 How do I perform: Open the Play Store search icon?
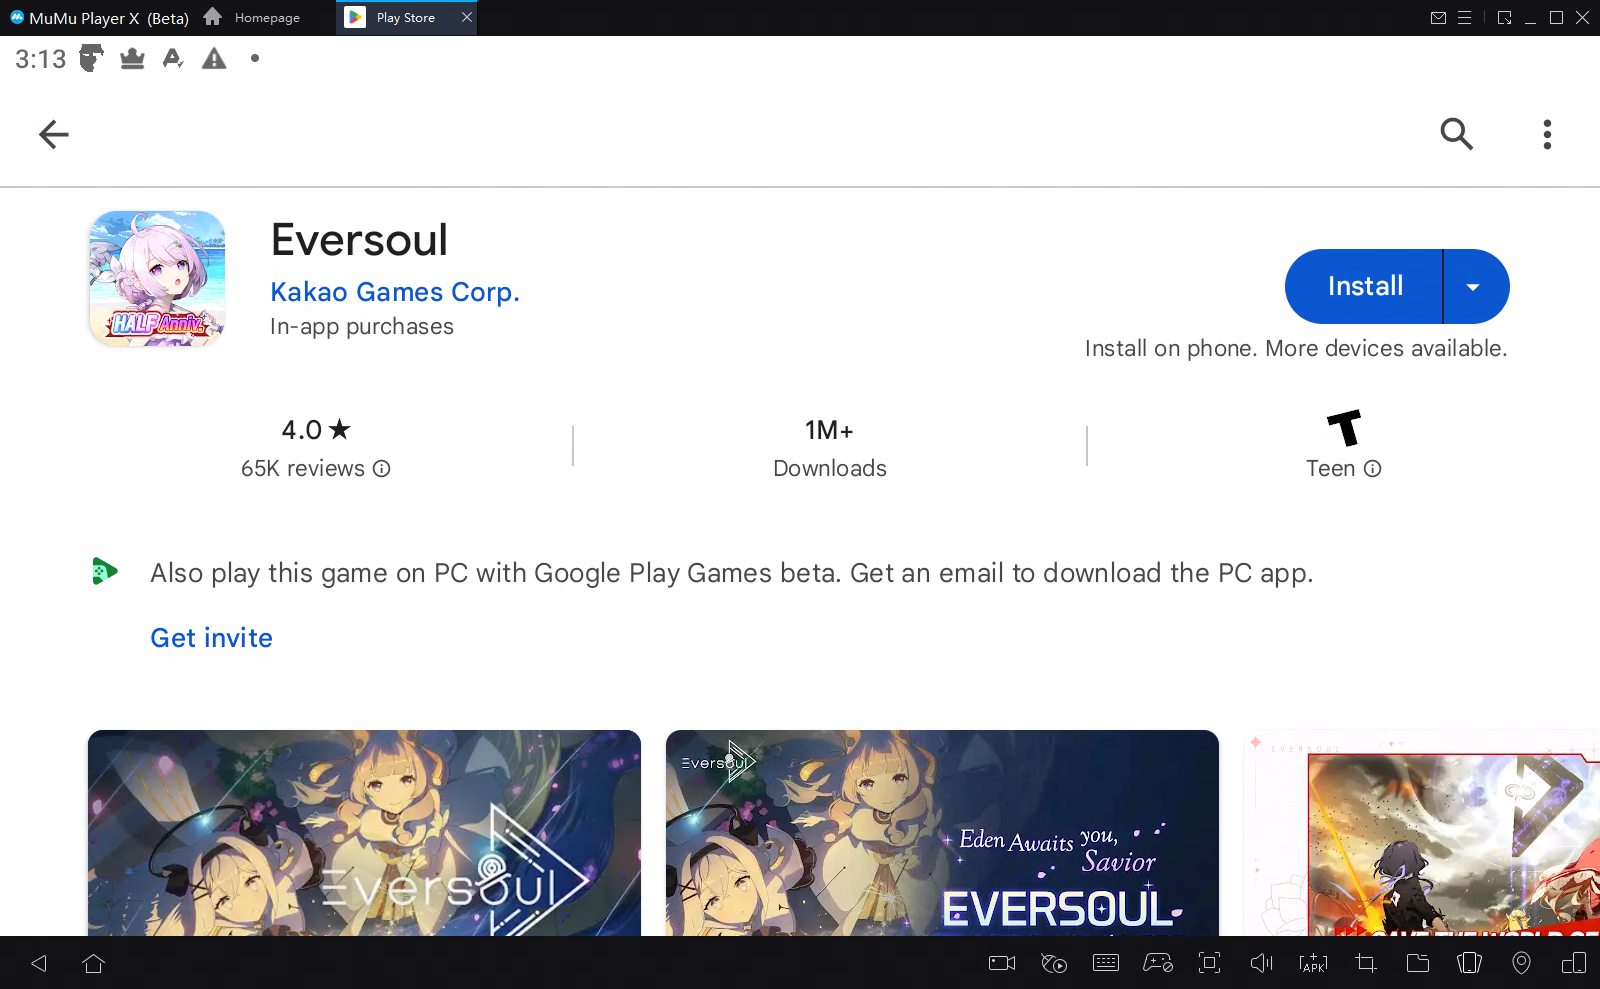[x=1456, y=134]
